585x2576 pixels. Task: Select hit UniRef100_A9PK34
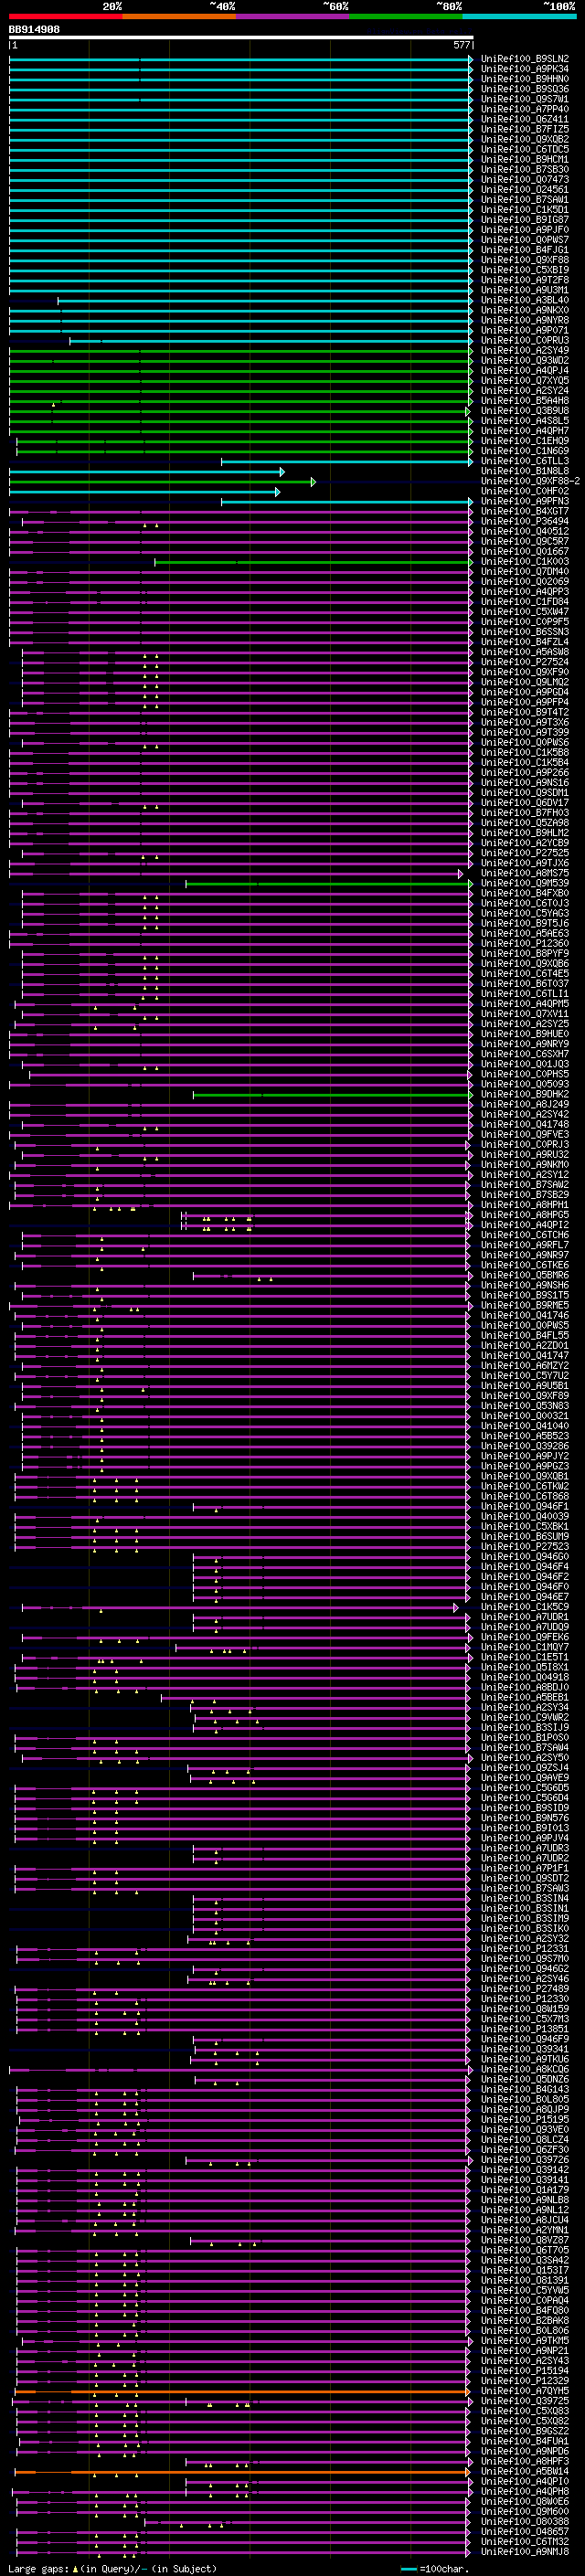[525, 69]
